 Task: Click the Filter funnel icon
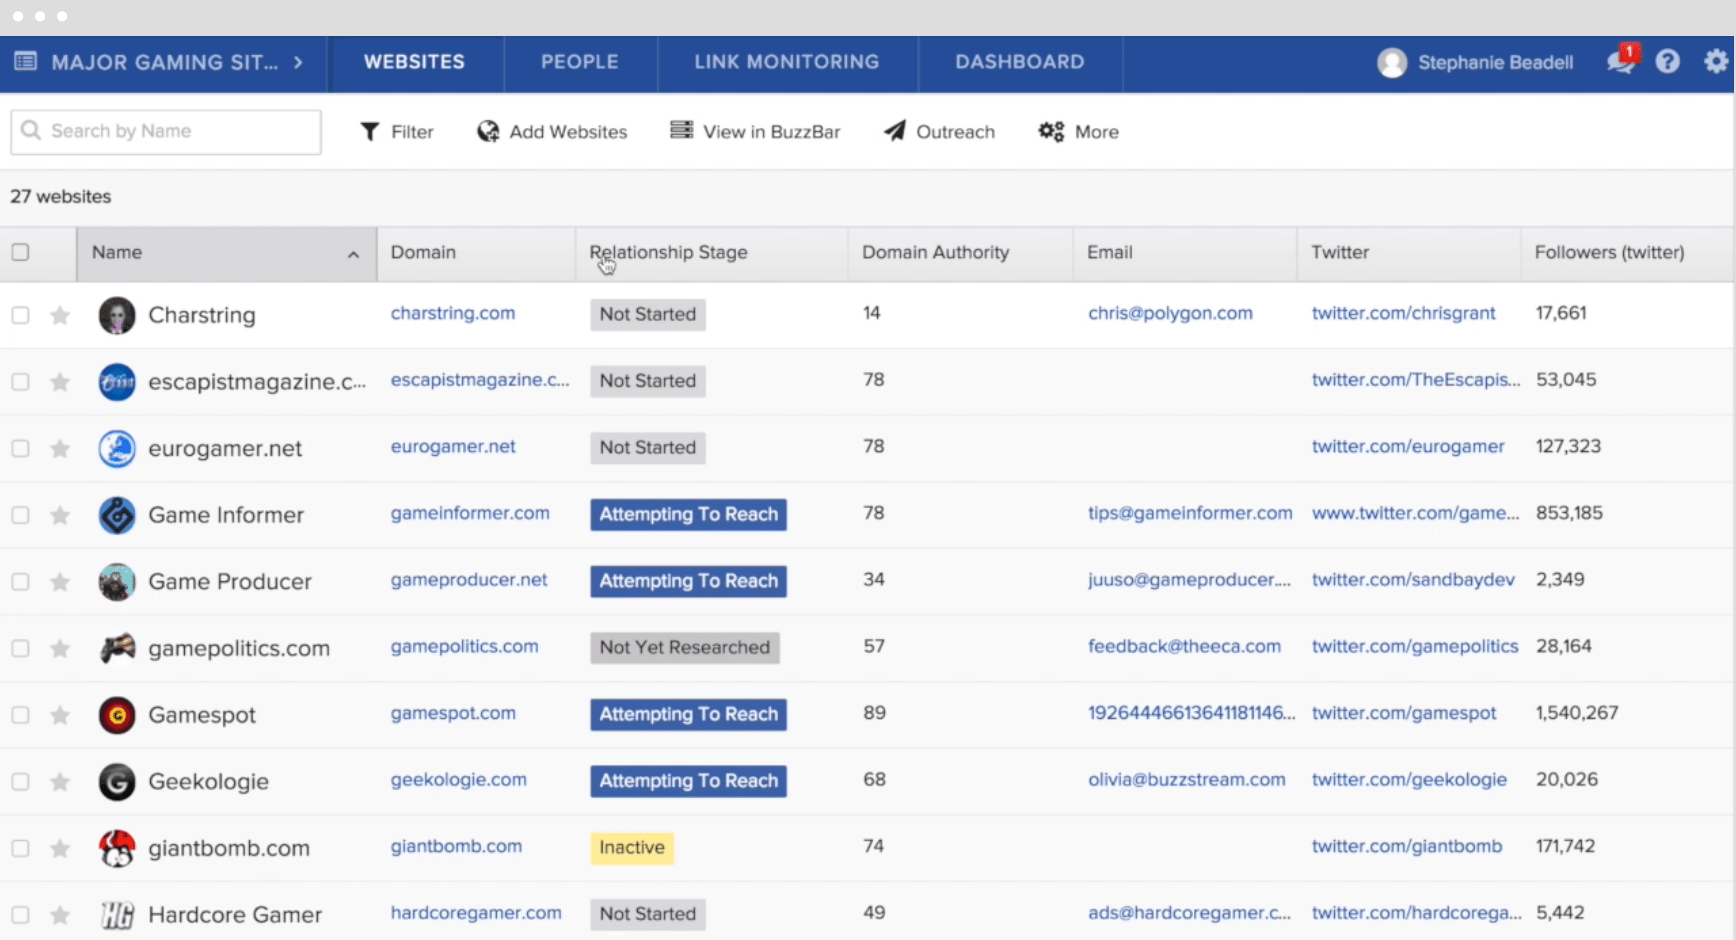(x=369, y=132)
